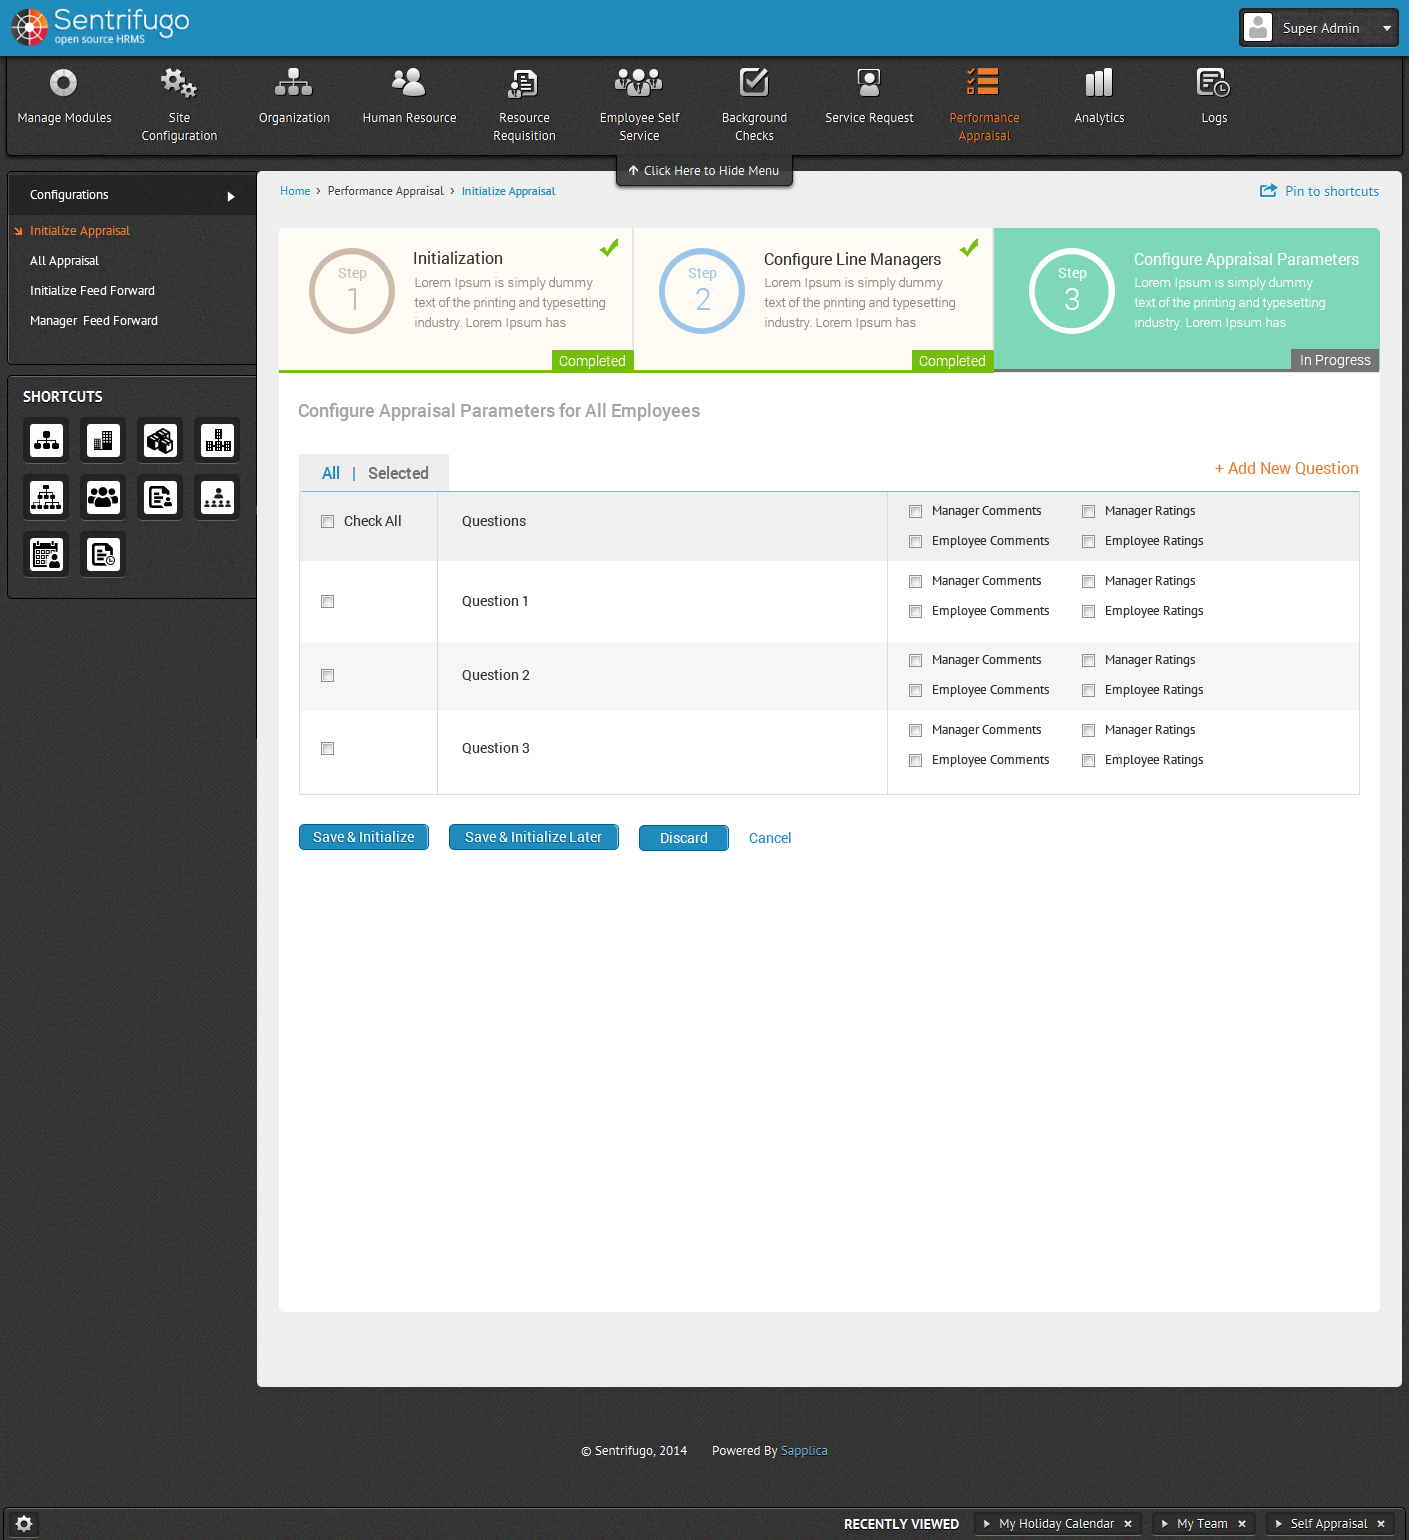Remove My Holiday Calendar from recently viewed
The image size is (1409, 1540).
click(x=1128, y=1524)
